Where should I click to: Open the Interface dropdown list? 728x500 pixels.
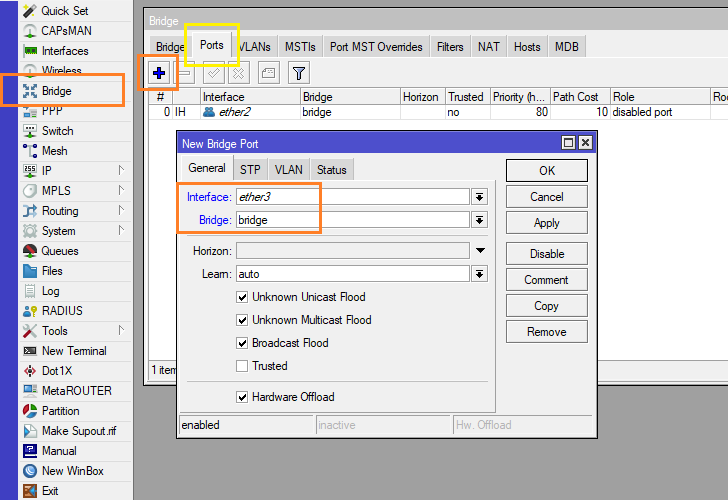[479, 197]
